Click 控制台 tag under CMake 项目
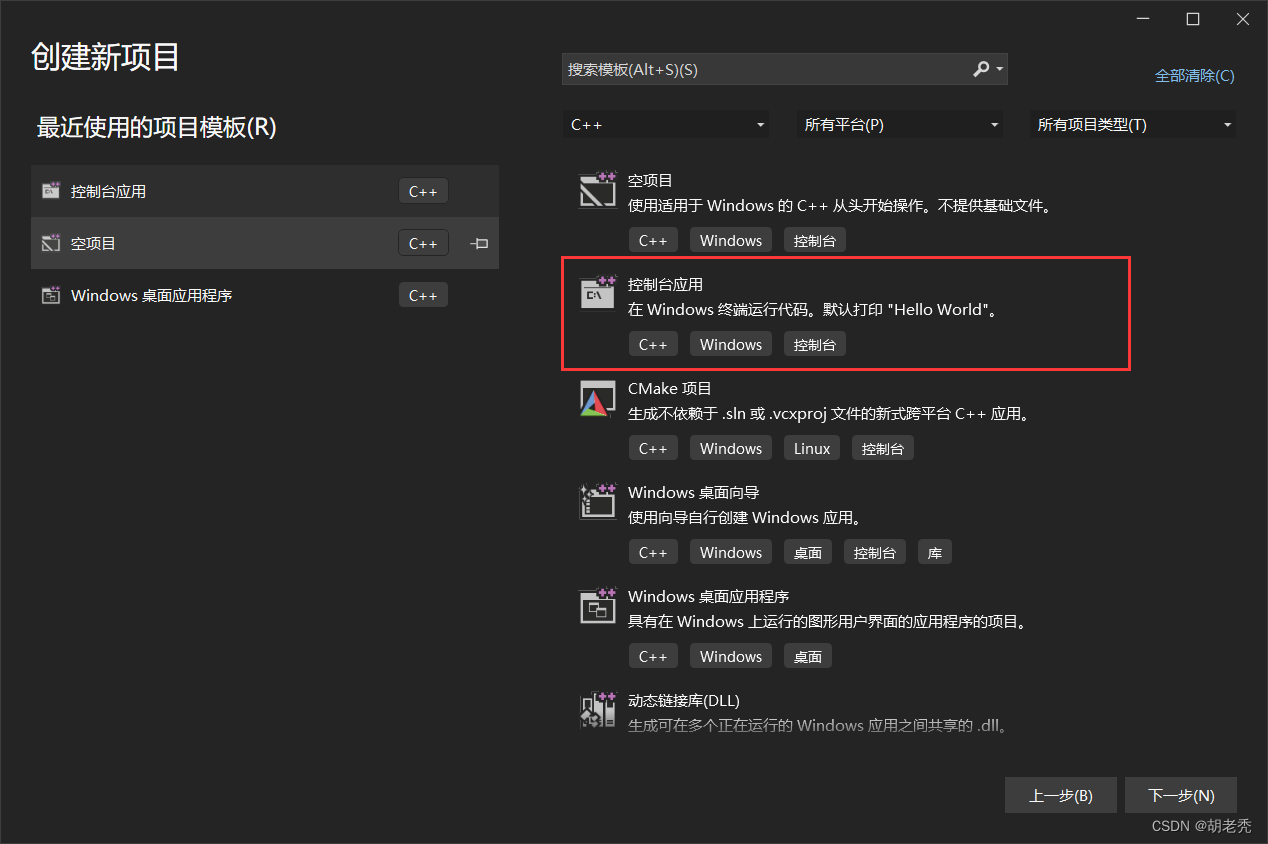 (x=883, y=448)
